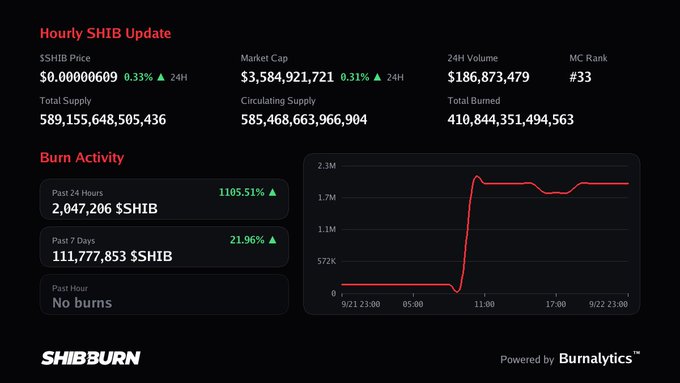680x383 pixels.
Task: Click the 21.96% seven-day change
Action: [x=247, y=240]
